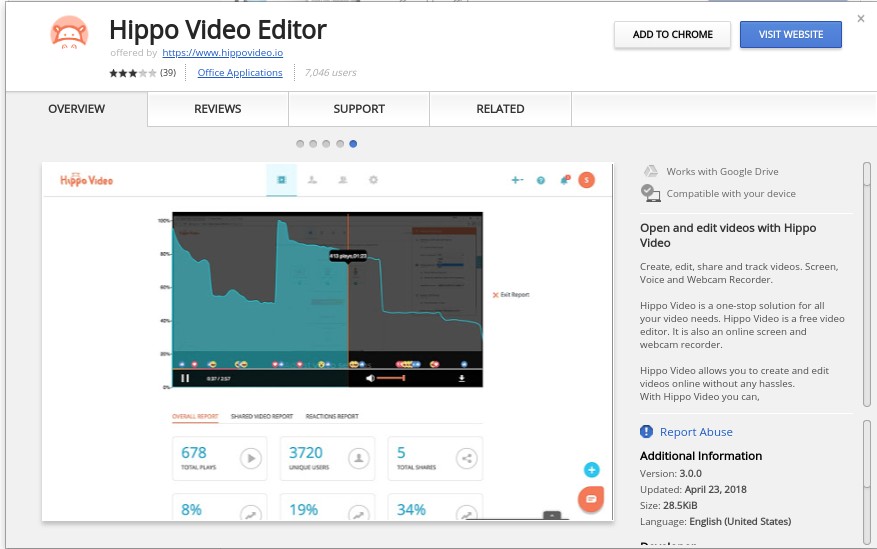Switch to the REVIEWS tab
The height and width of the screenshot is (549, 877).
point(218,109)
